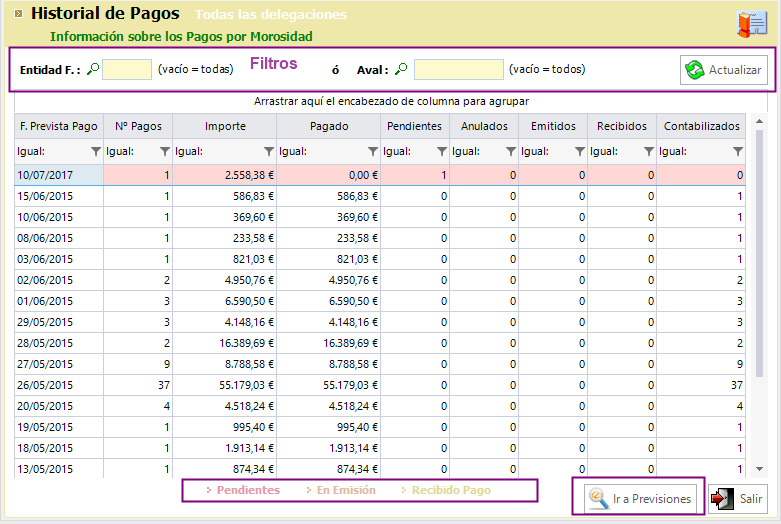Select the row dated 26/05/2015
Screen dimensions: 781x524
(x=380, y=385)
